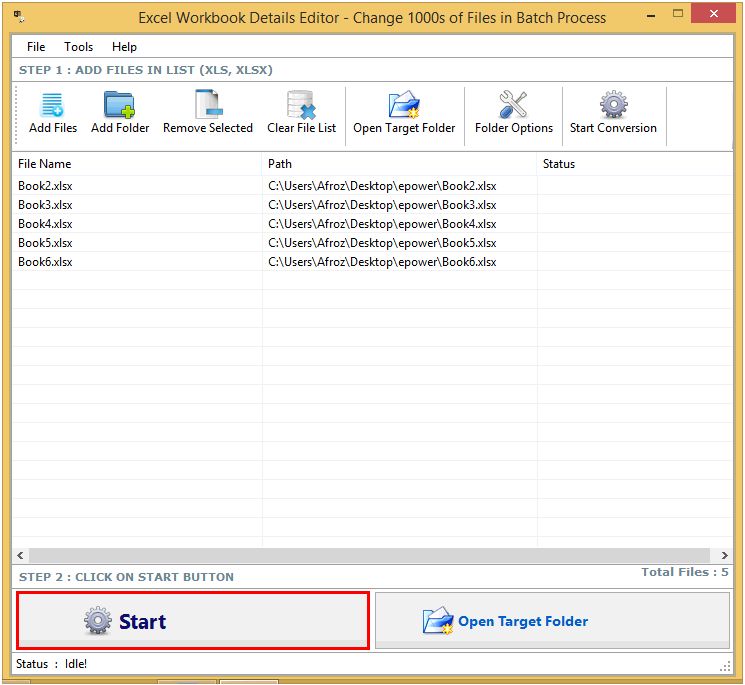Image resolution: width=745 pixels, height=685 pixels.
Task: Click the path ending in epower\Book5.xlsx
Action: point(382,243)
